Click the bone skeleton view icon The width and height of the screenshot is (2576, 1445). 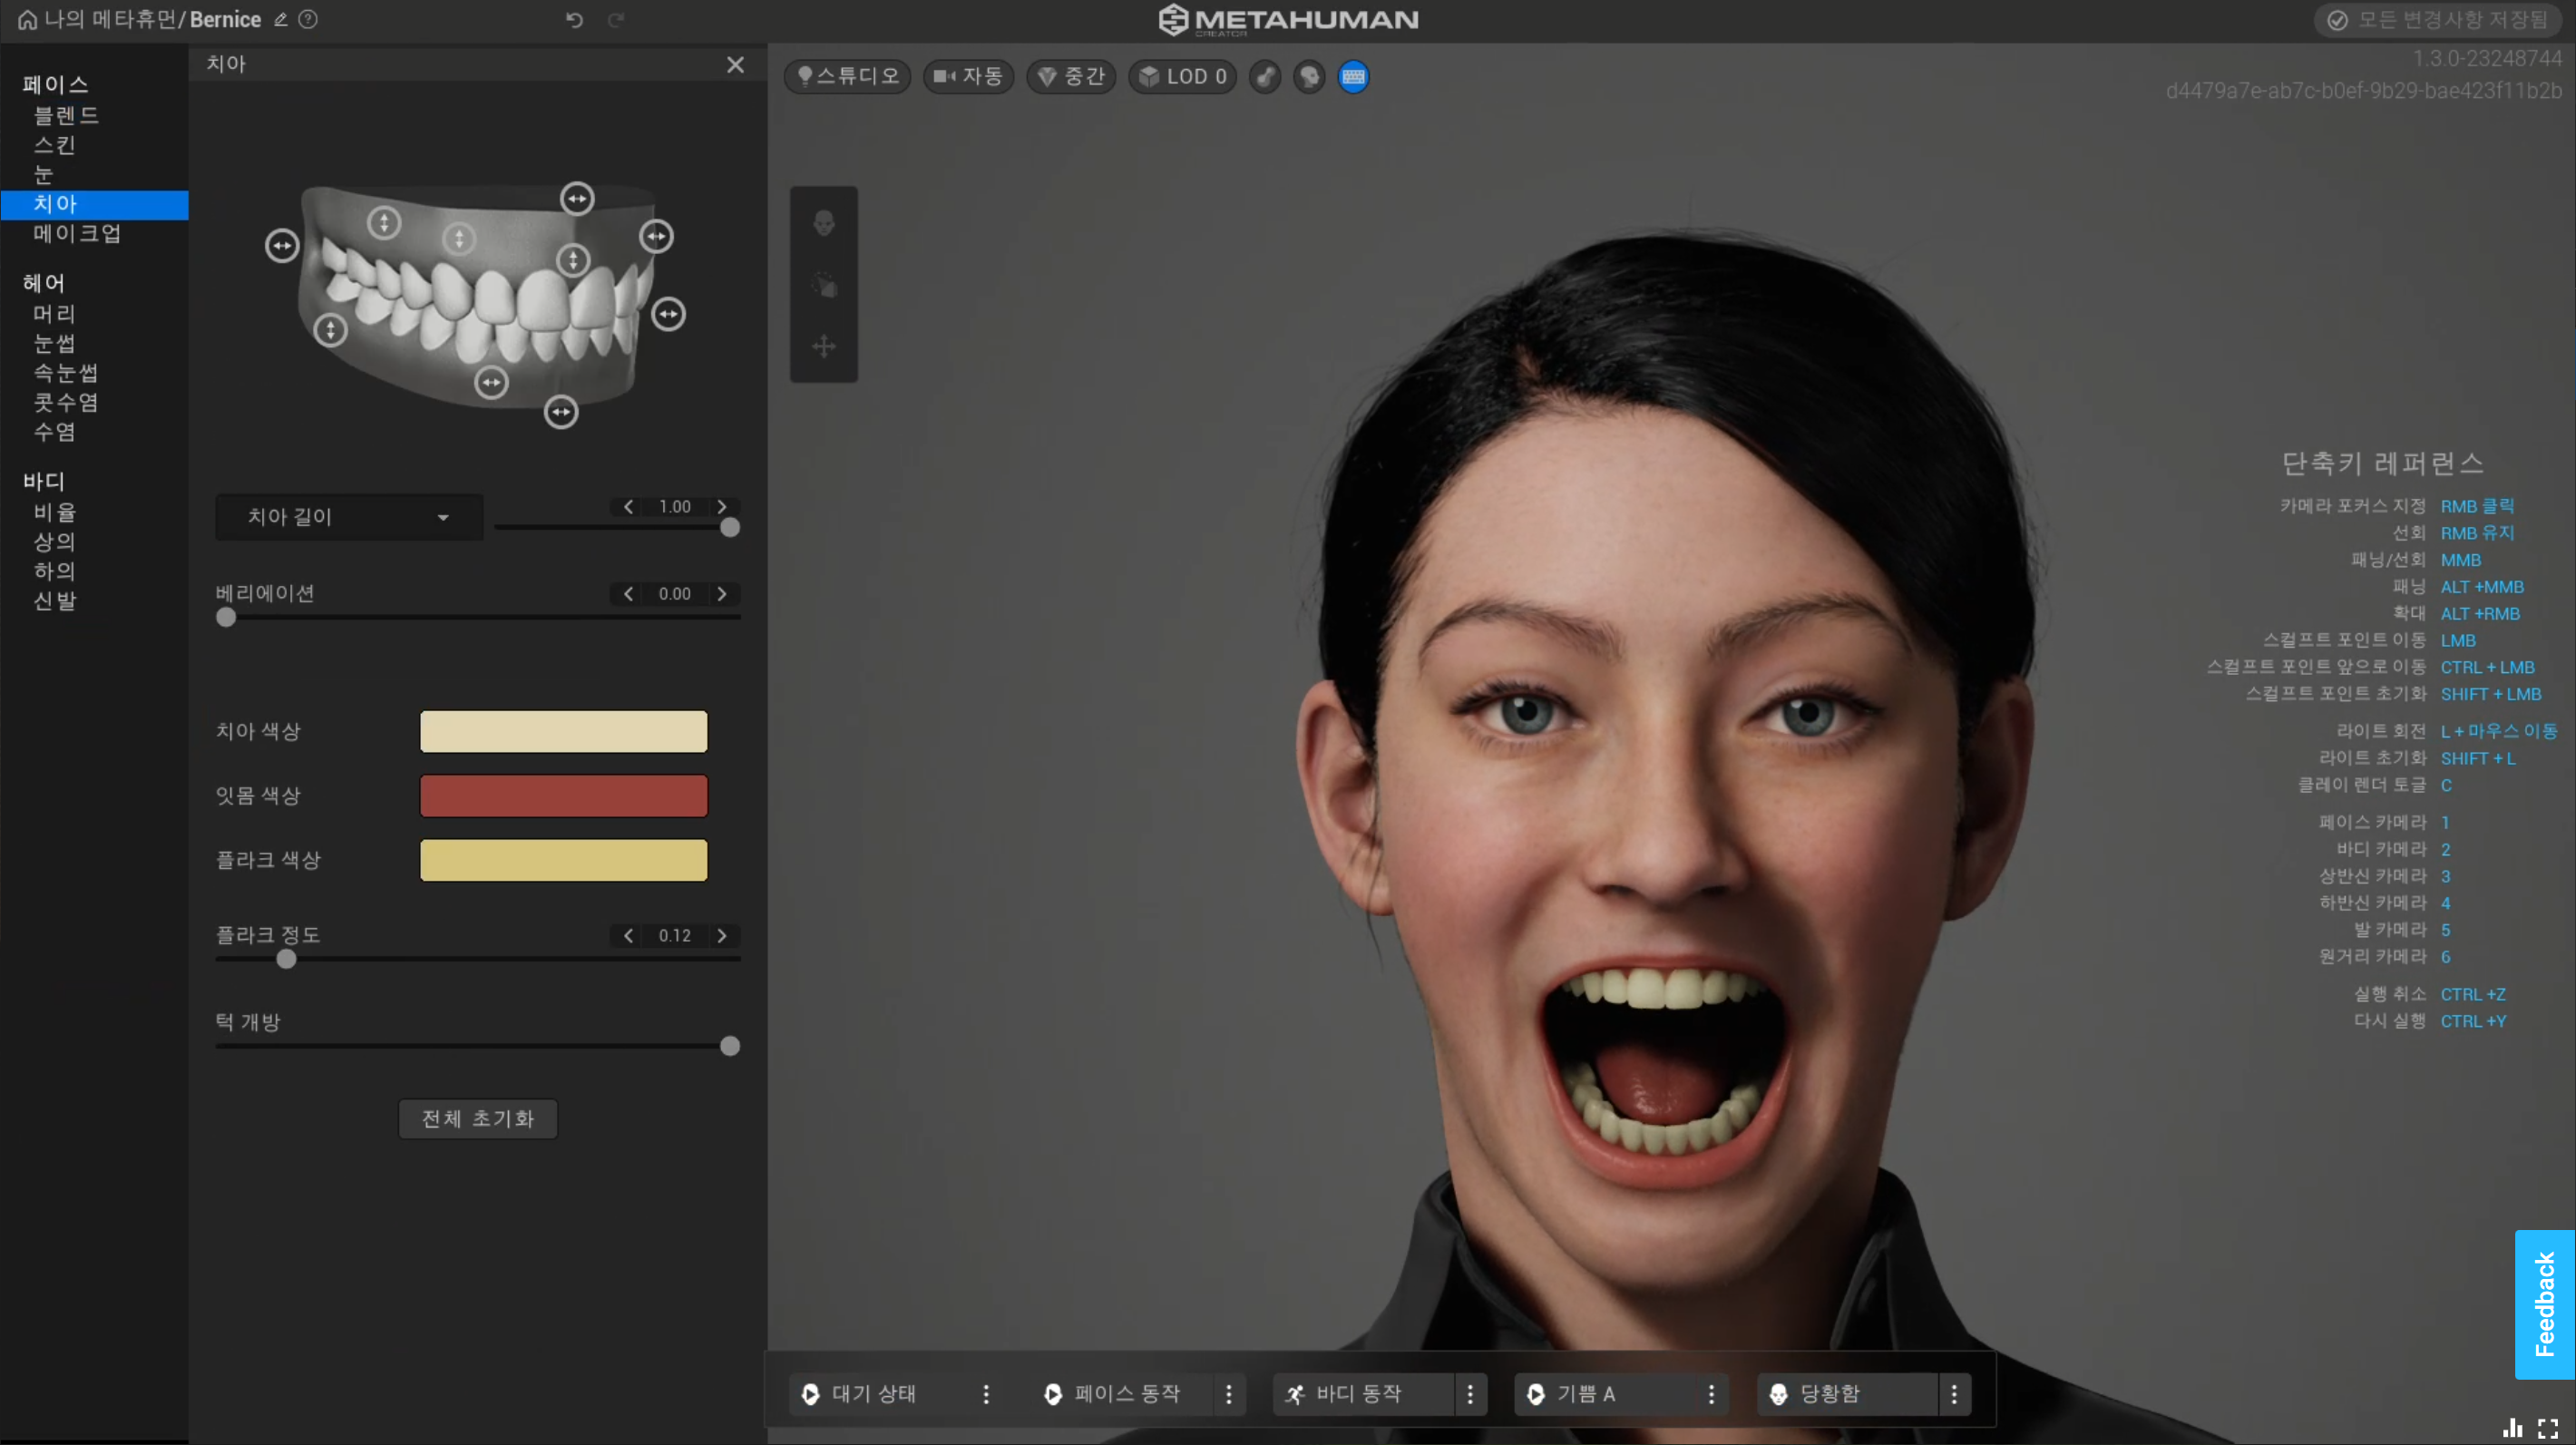point(1265,77)
